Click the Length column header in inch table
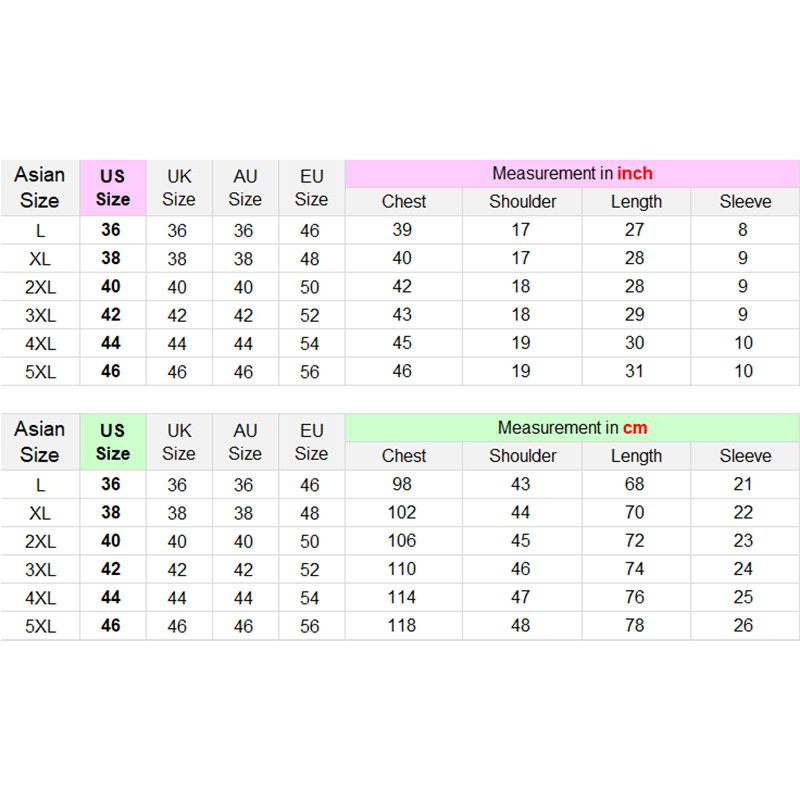Image resolution: width=800 pixels, height=800 pixels. pos(636,201)
